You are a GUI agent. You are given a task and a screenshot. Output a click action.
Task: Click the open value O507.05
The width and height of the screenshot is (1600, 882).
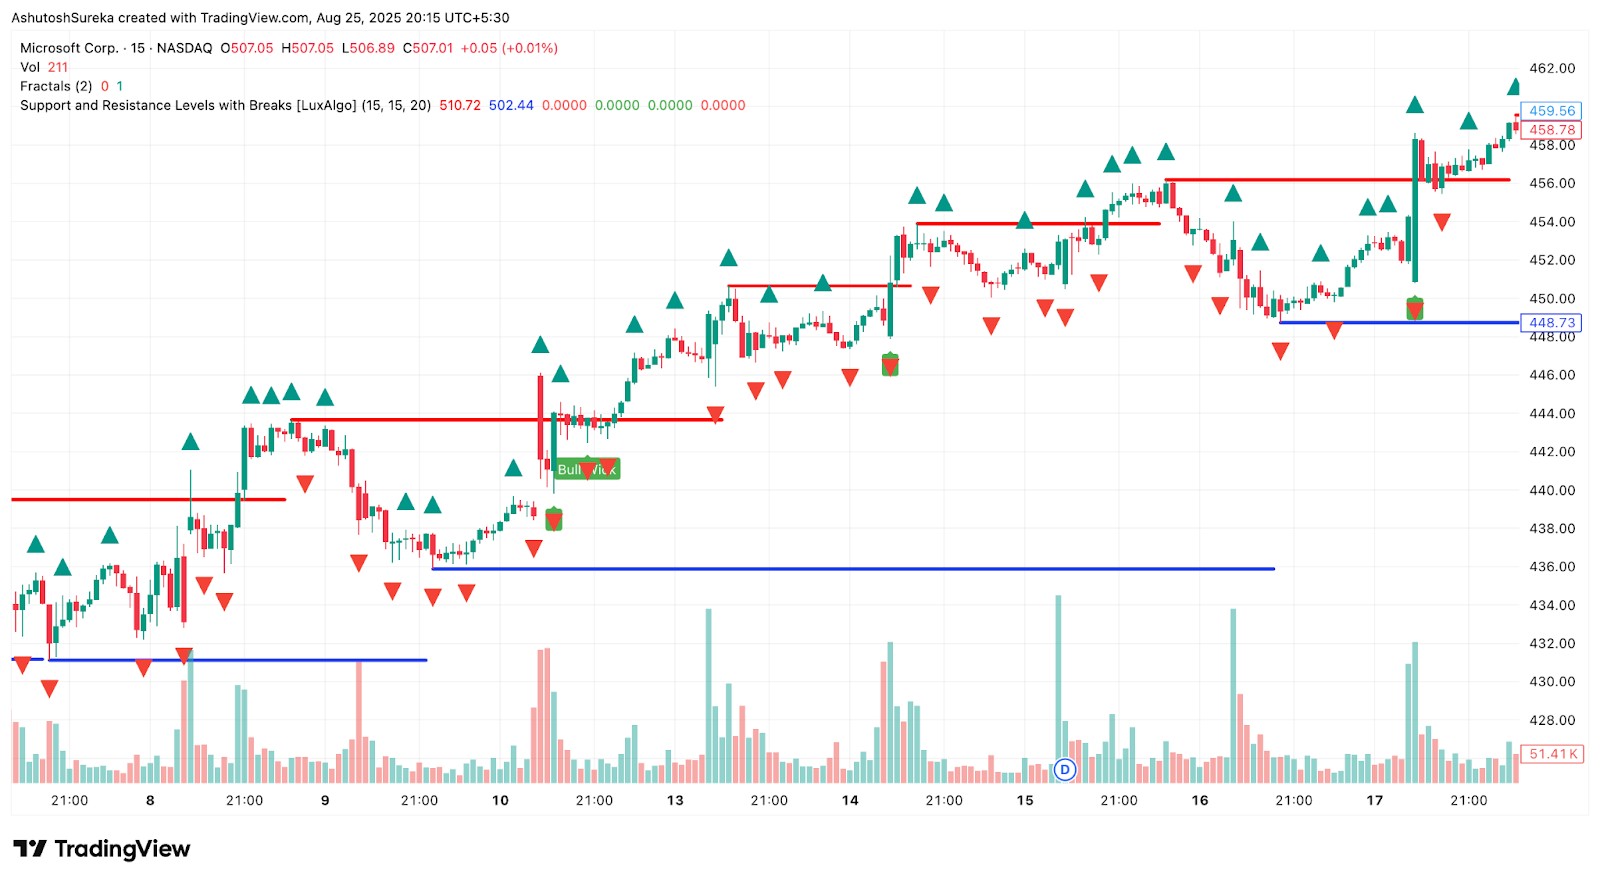(x=247, y=48)
